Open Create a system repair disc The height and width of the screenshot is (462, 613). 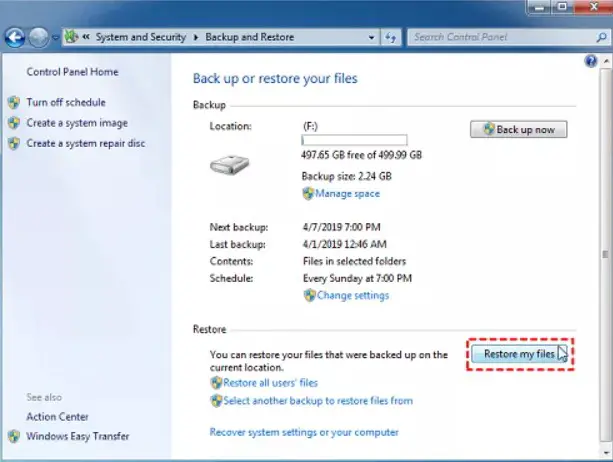point(86,143)
